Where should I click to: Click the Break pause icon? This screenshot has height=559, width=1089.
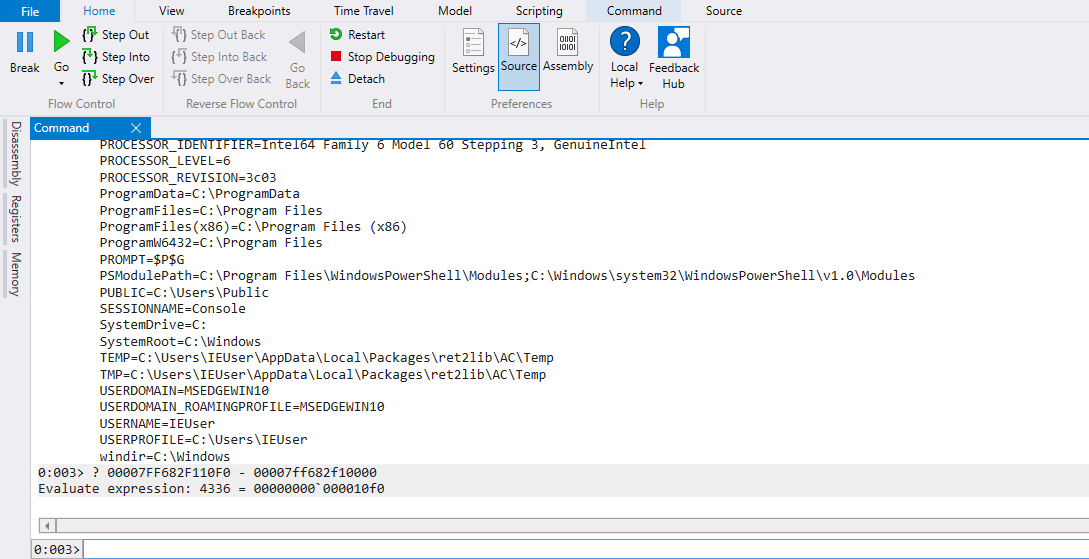pyautogui.click(x=25, y=43)
